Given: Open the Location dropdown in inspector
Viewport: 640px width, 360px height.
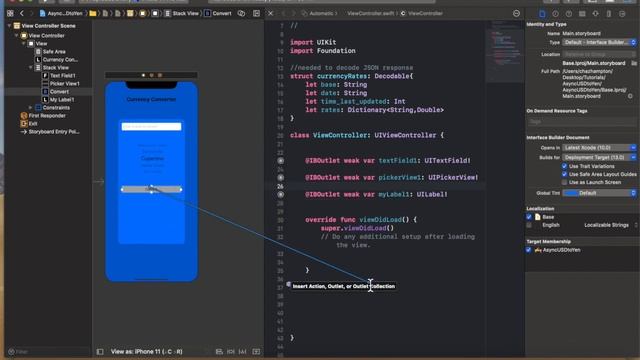Looking at the screenshot, I should point(599,54).
